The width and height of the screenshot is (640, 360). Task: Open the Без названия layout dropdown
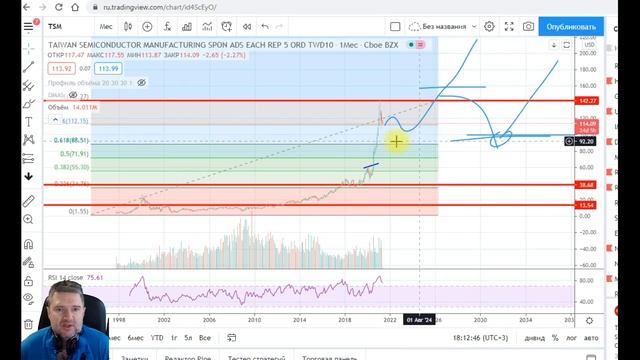pos(443,27)
